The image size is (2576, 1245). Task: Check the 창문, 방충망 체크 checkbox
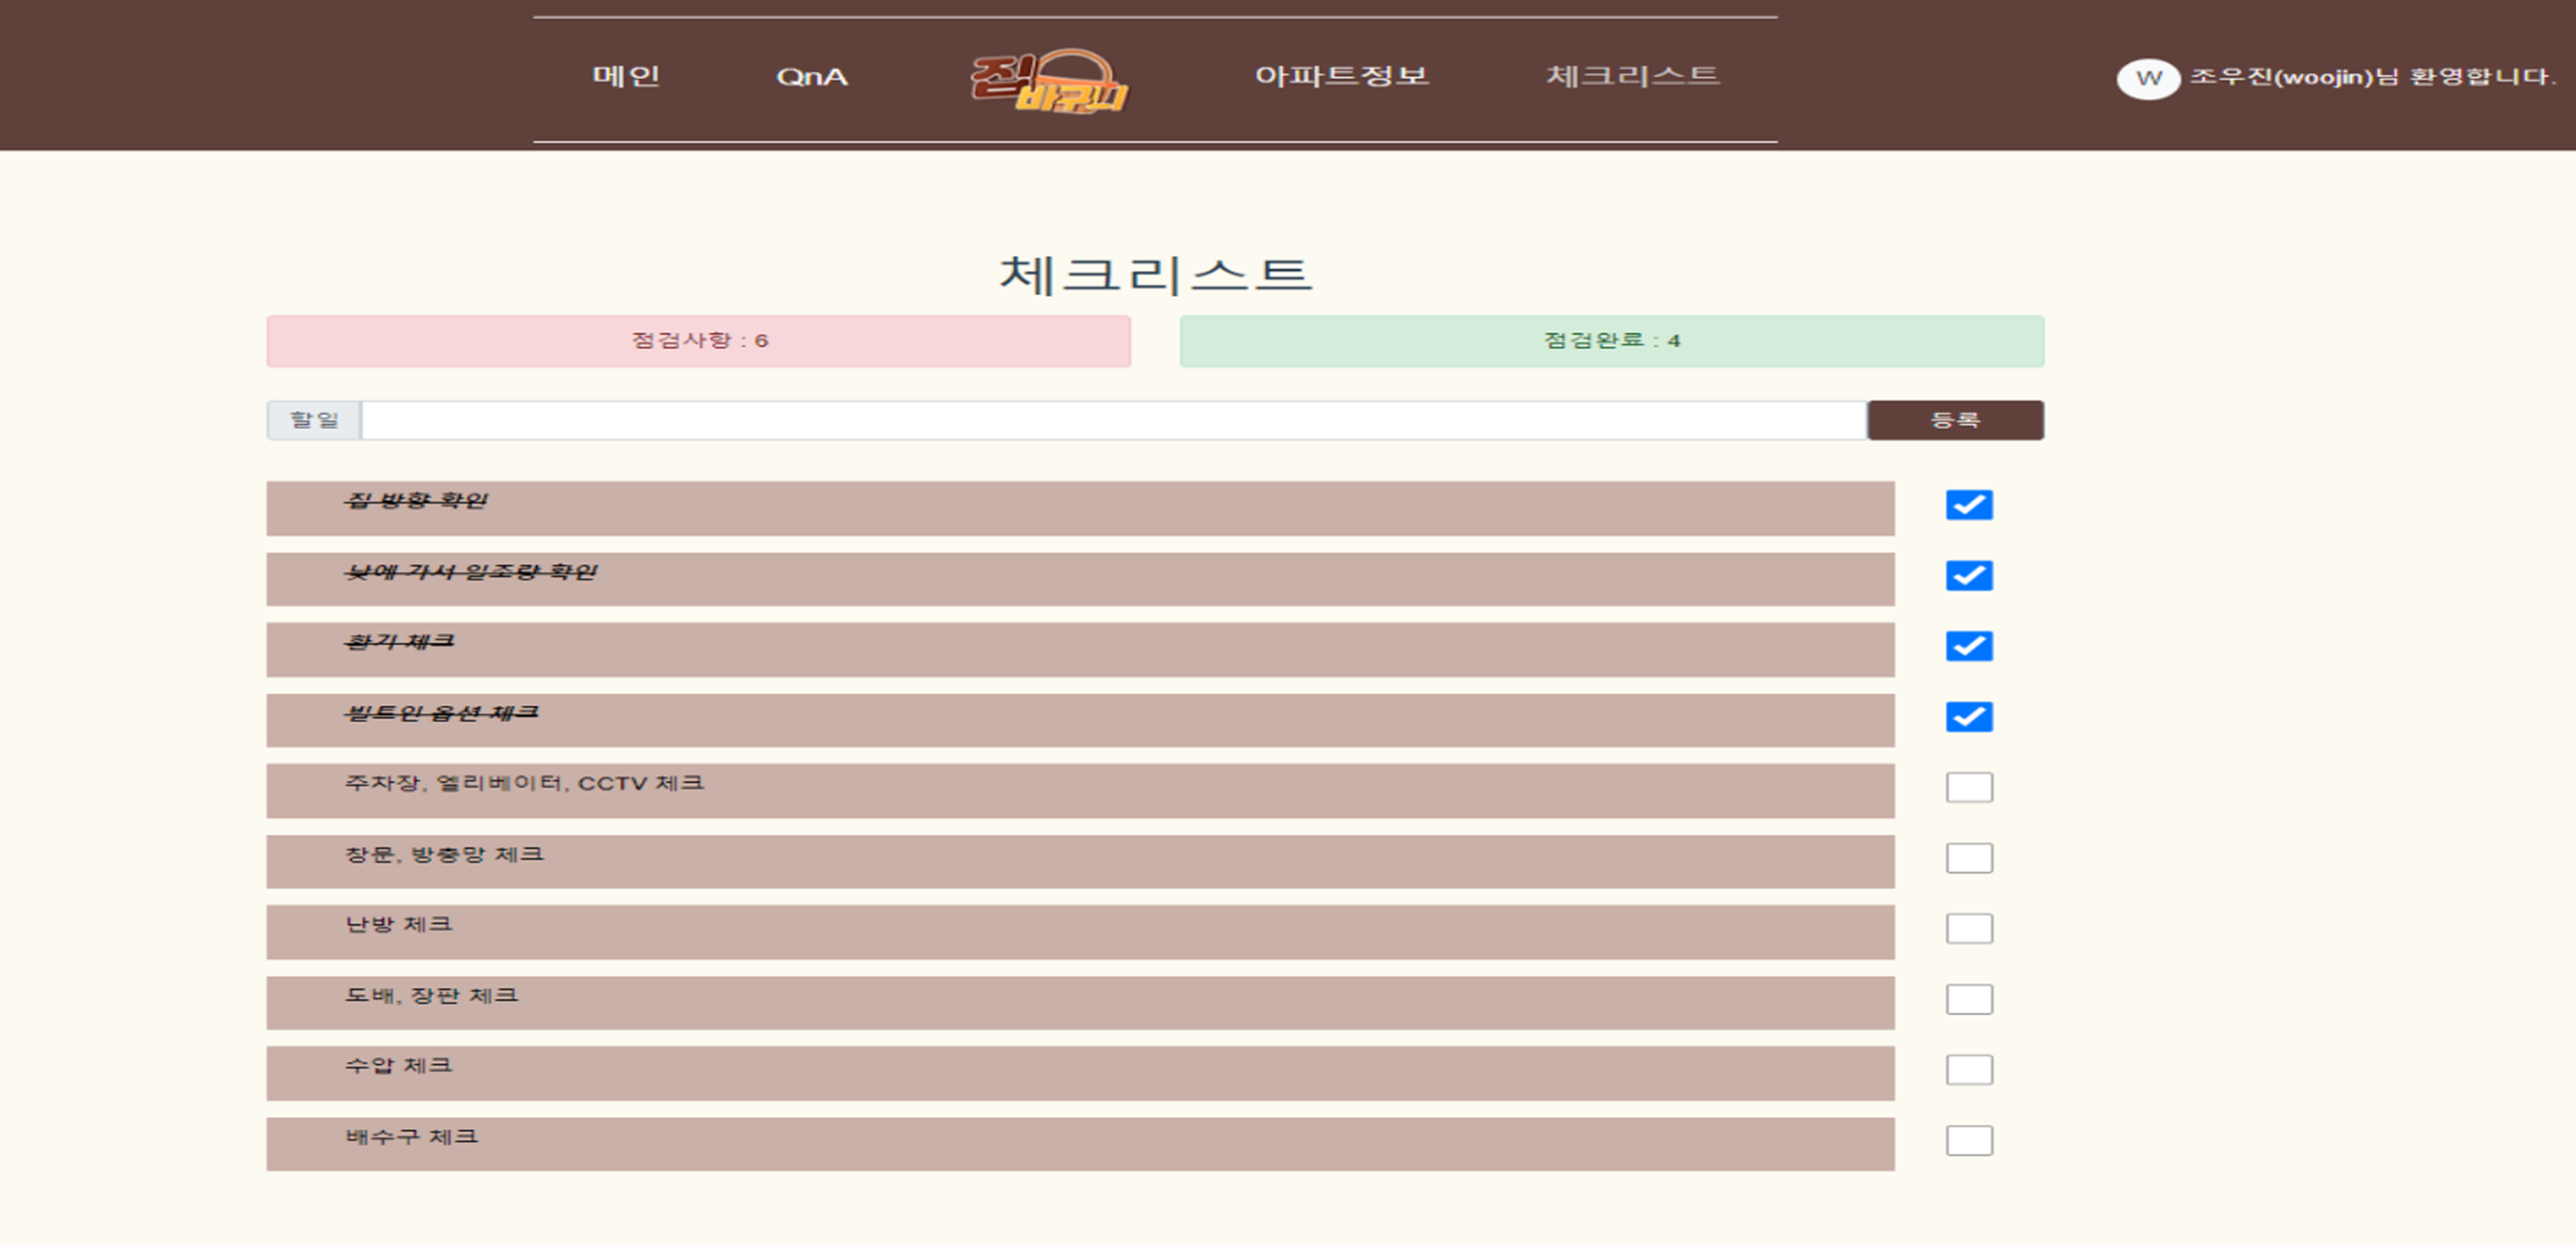pyautogui.click(x=1968, y=858)
